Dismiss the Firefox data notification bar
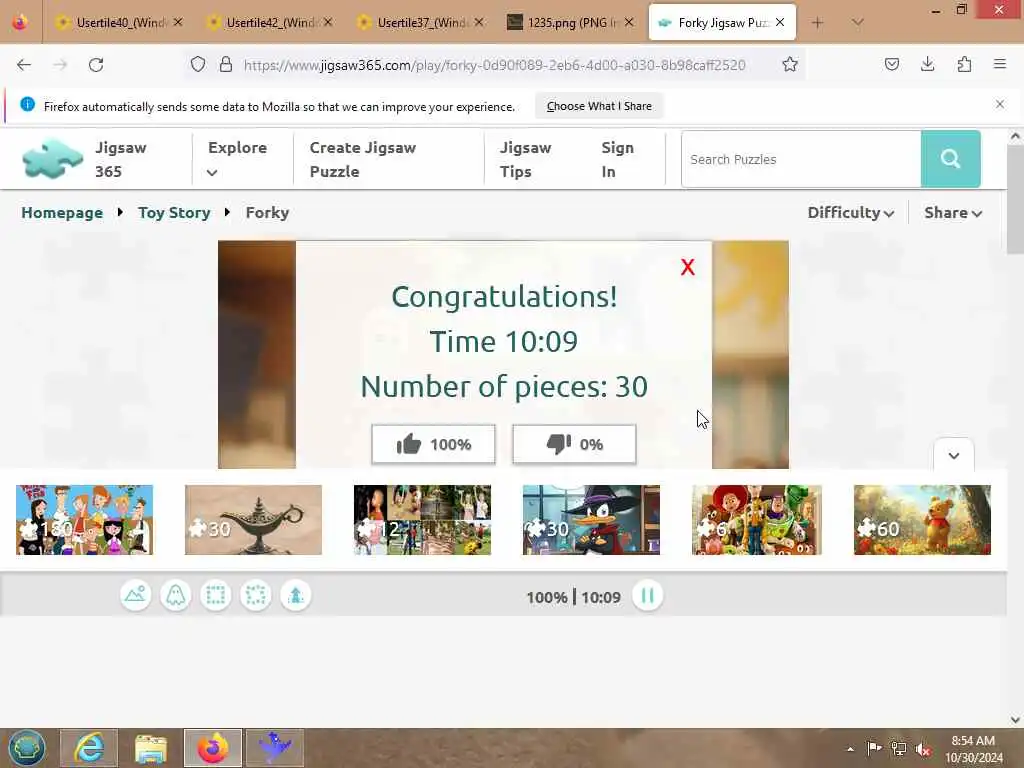Viewport: 1024px width, 768px height. 999,104
